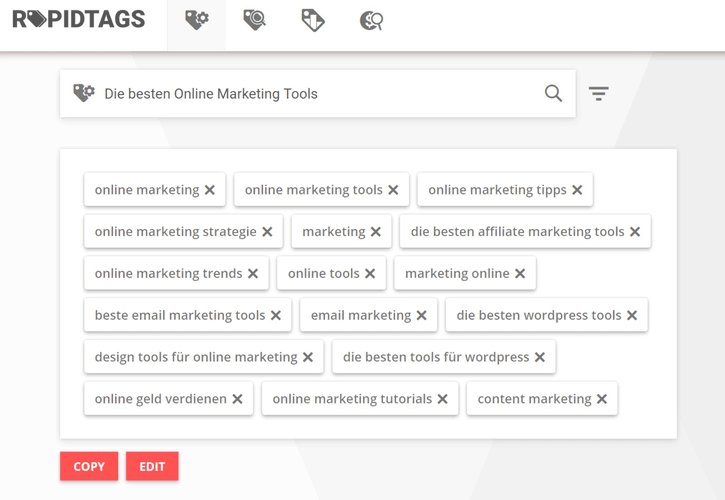Click the COPY button

point(89,466)
